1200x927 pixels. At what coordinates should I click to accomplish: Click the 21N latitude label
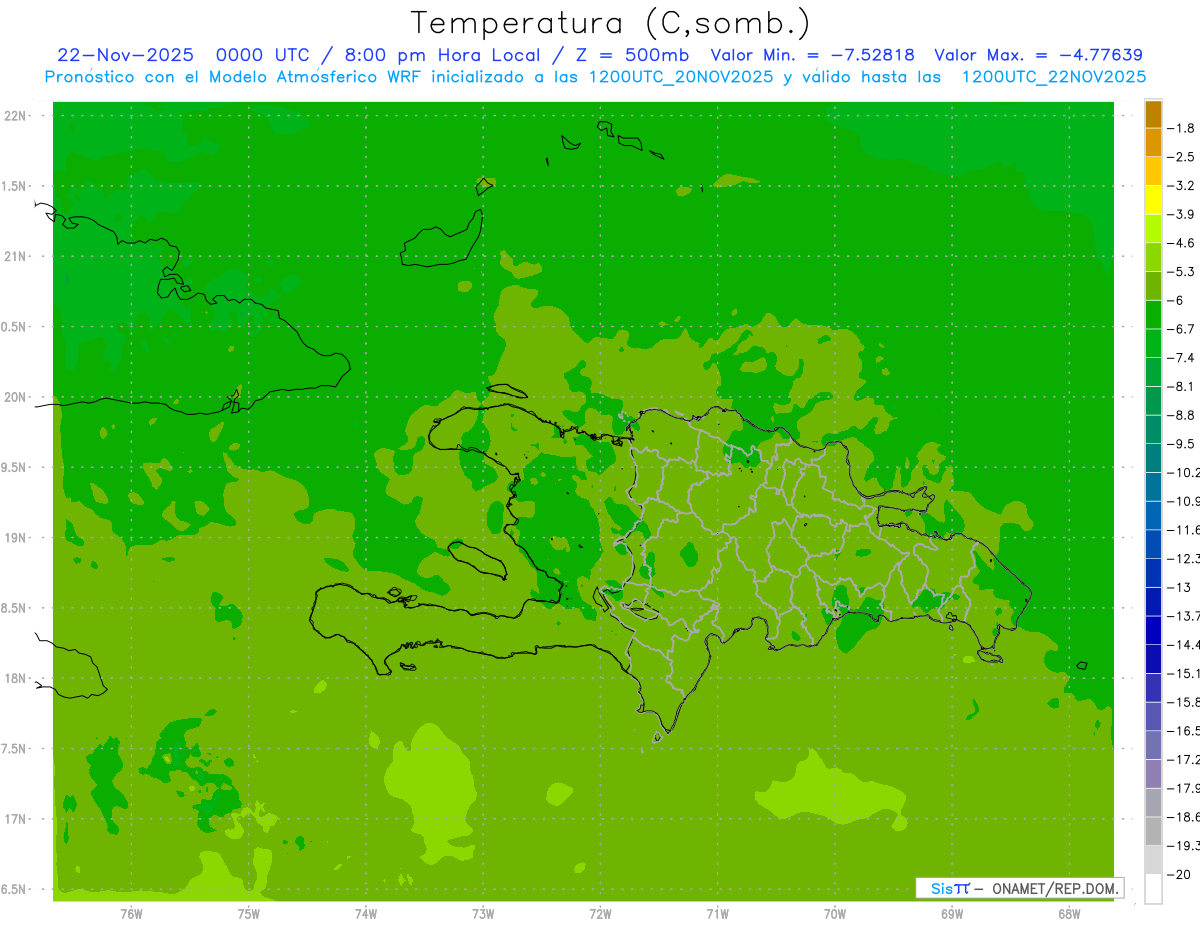(x=16, y=257)
